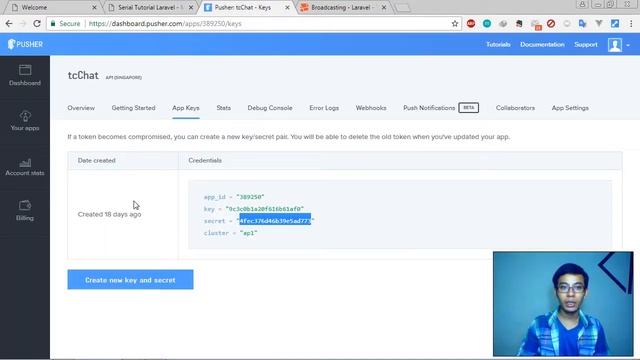Open a new browser tab
Viewport: 640px width, 360px height.
[x=402, y=8]
